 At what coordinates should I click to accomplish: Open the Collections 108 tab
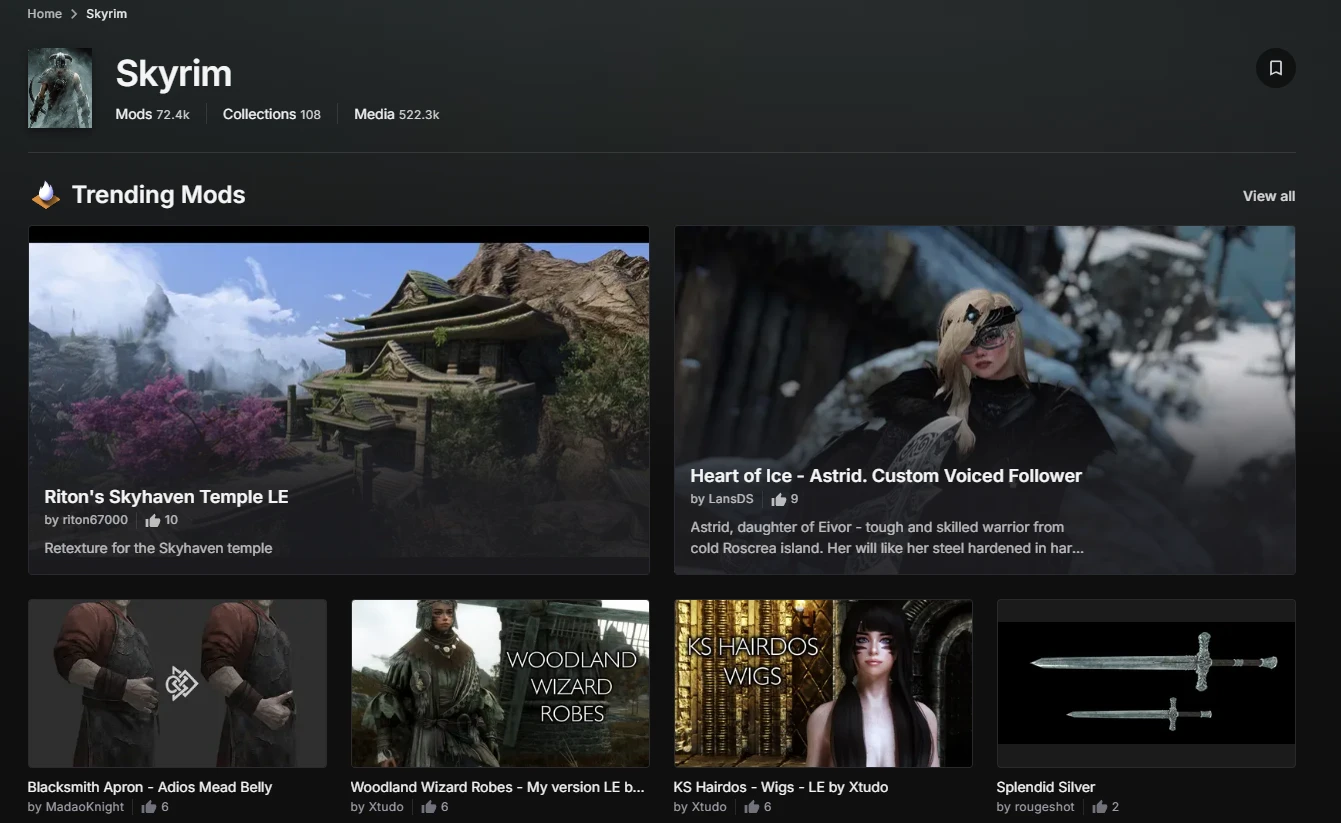(272, 114)
